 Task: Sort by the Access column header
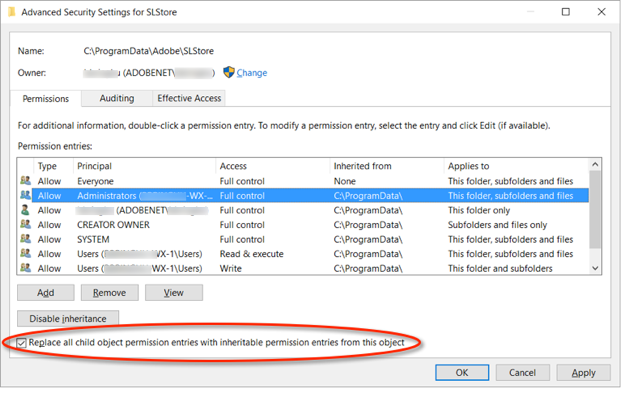[272, 166]
